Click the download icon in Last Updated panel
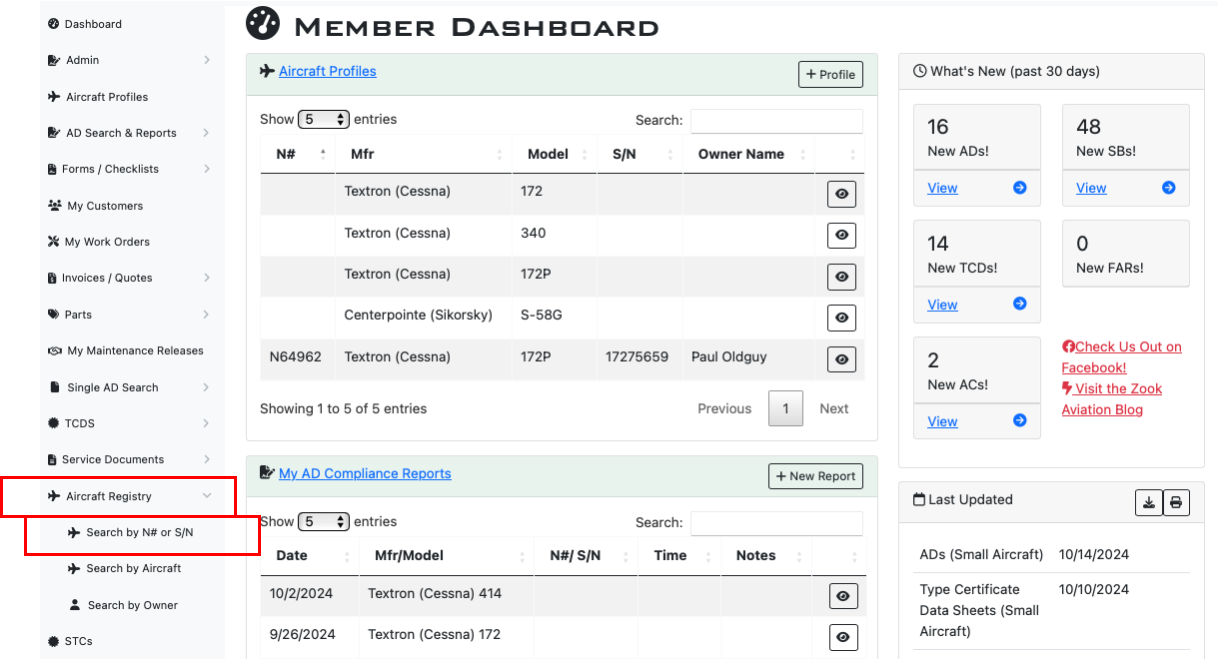 (1149, 503)
